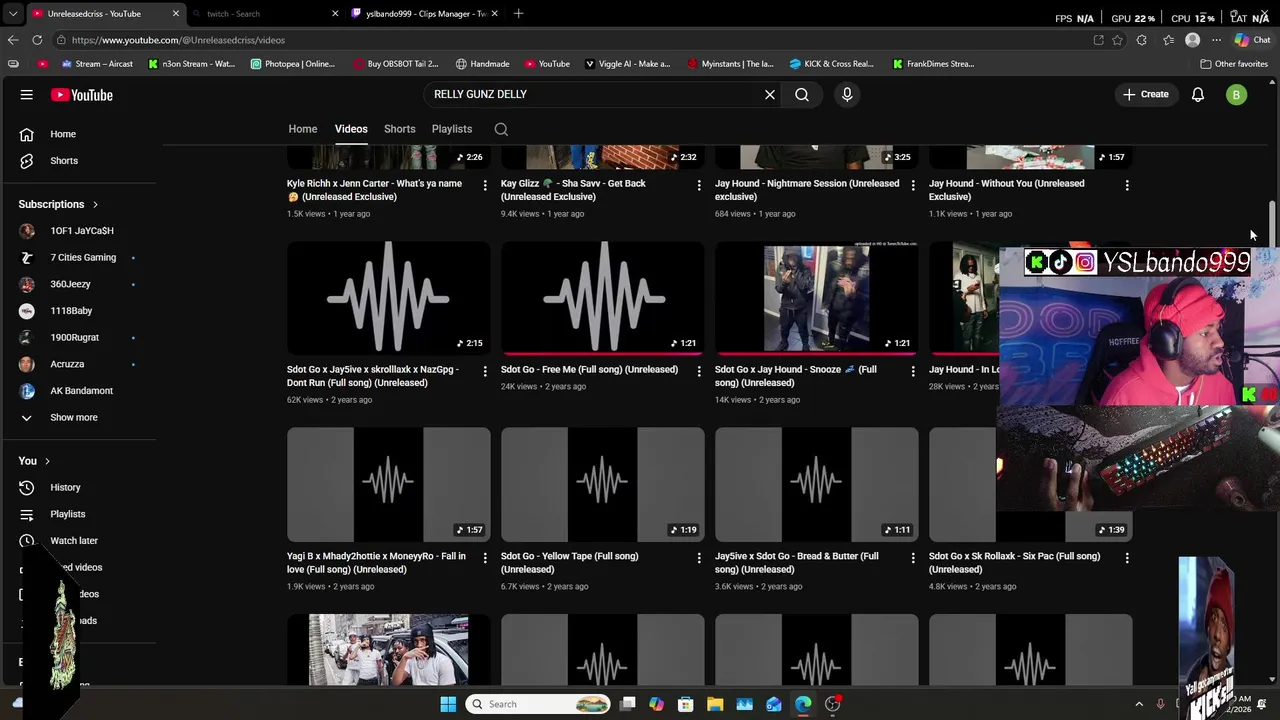Open options for Bread & Butter video
1280x720 pixels.
click(913, 558)
